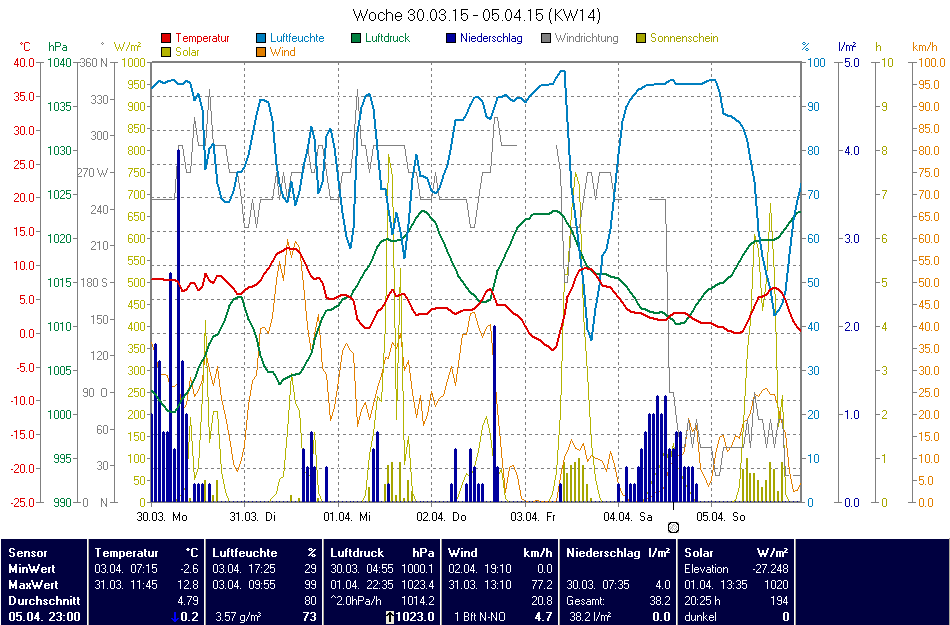Viewport: 950px width, 625px height.
Task: Click the 03.04. Fr date label
Action: click(533, 517)
